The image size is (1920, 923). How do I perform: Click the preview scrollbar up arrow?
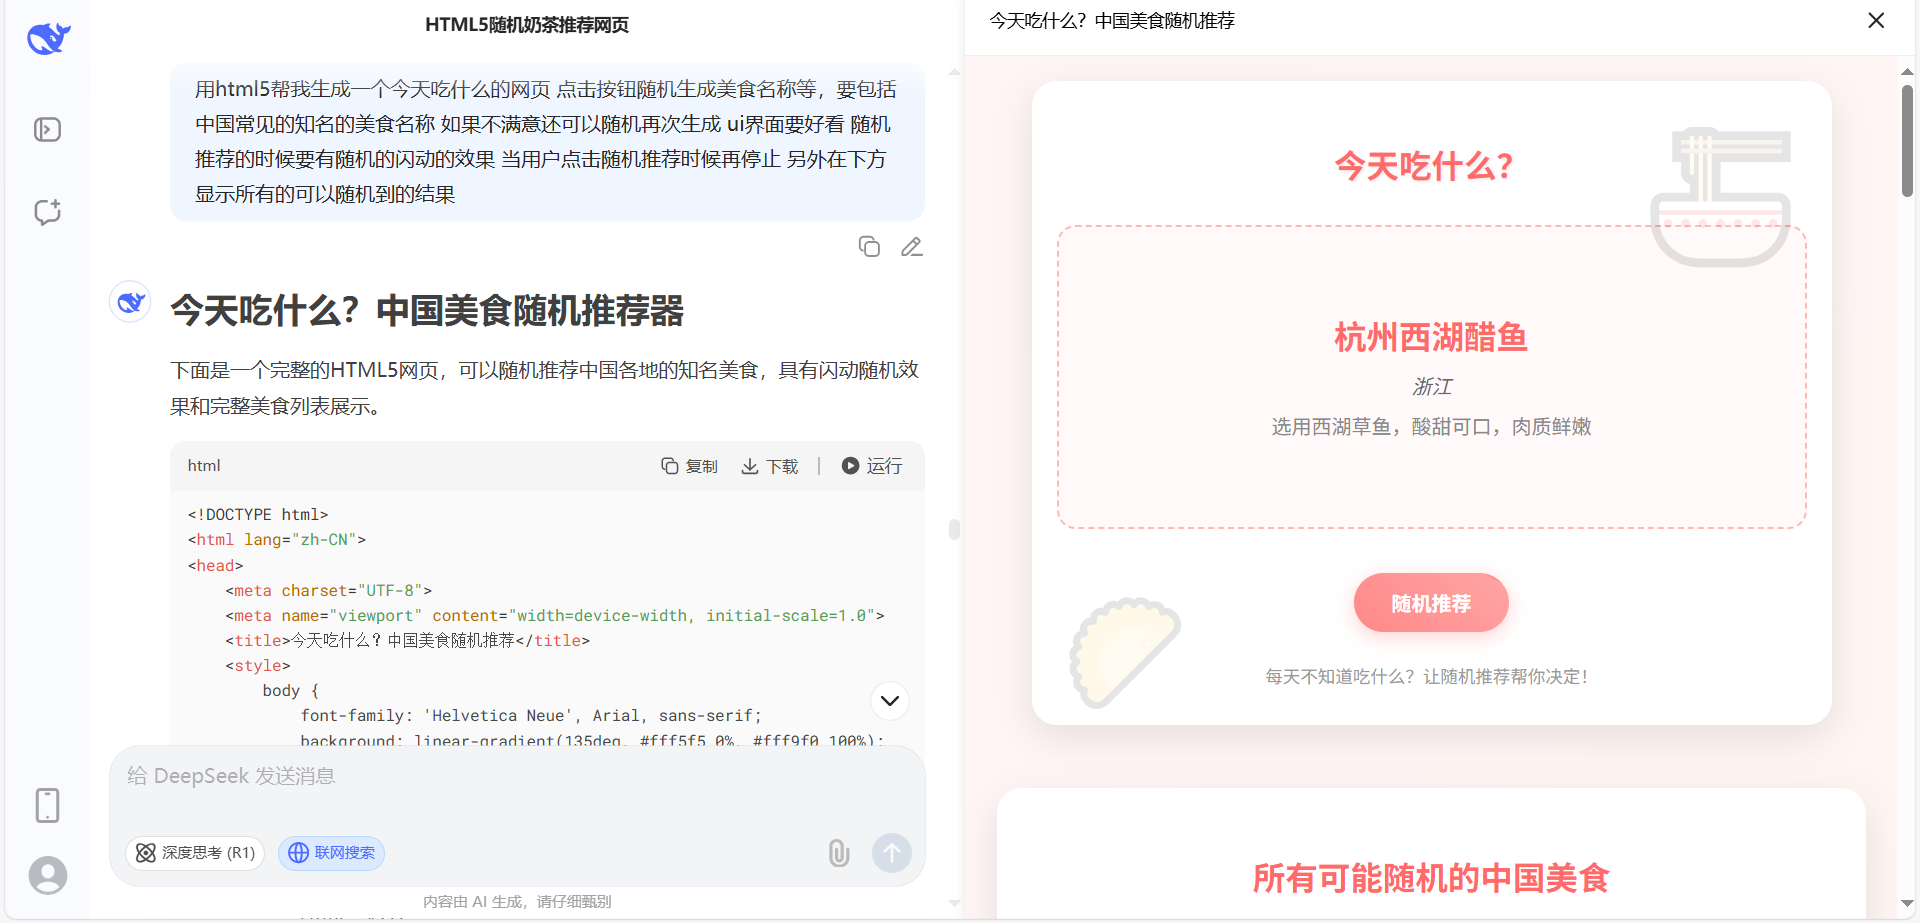[1907, 71]
